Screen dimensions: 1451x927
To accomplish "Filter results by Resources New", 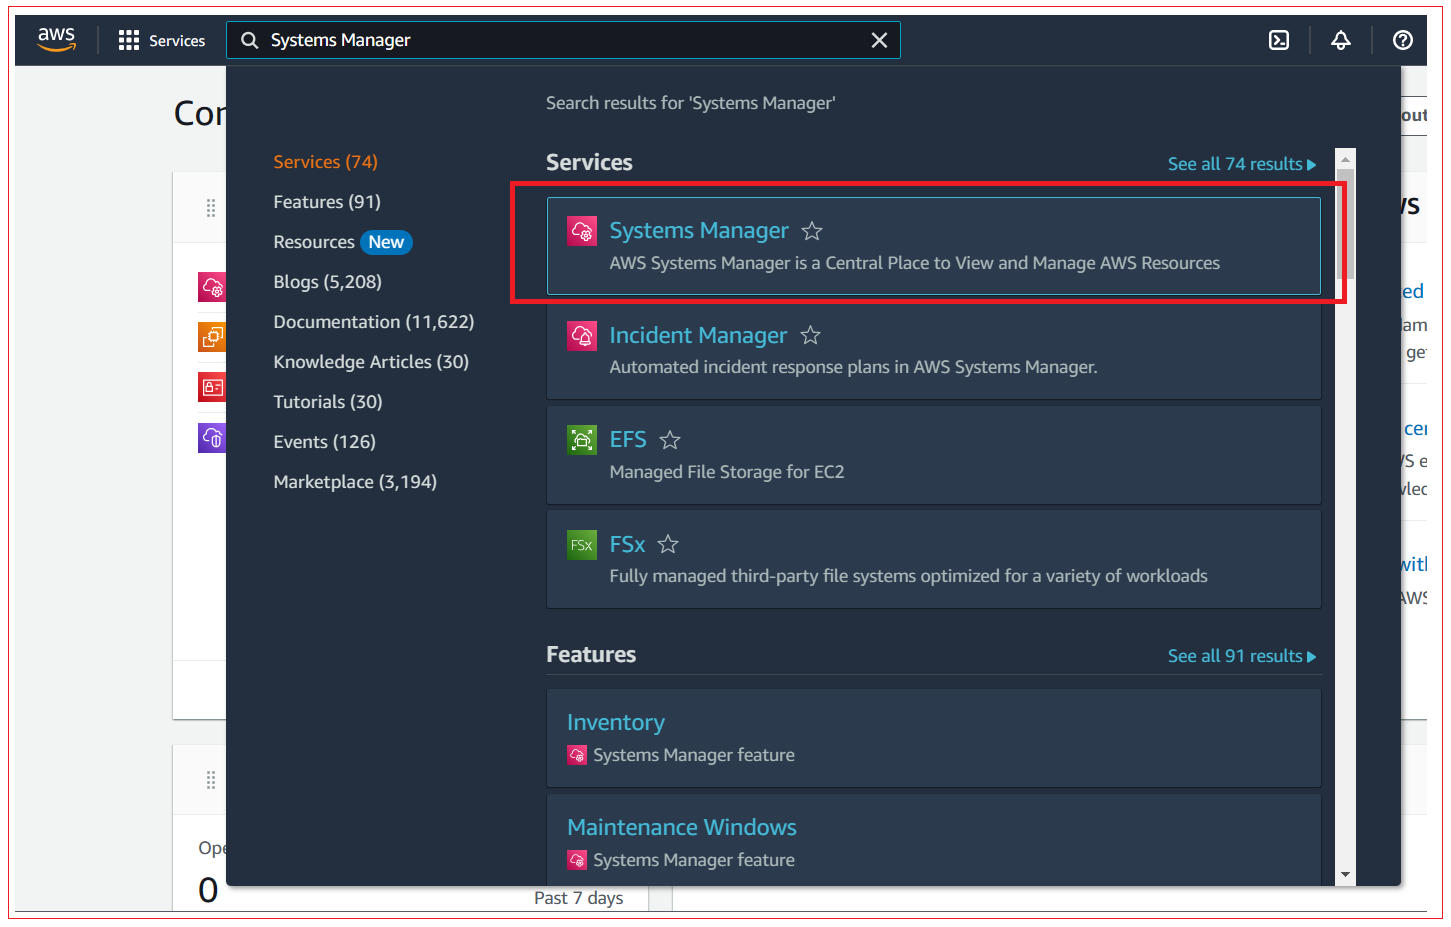I will tap(342, 242).
